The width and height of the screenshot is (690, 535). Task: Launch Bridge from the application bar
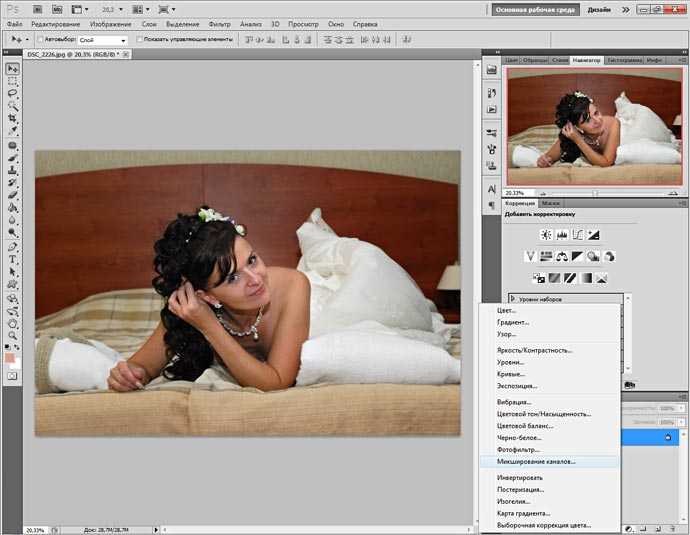pyautogui.click(x=37, y=9)
